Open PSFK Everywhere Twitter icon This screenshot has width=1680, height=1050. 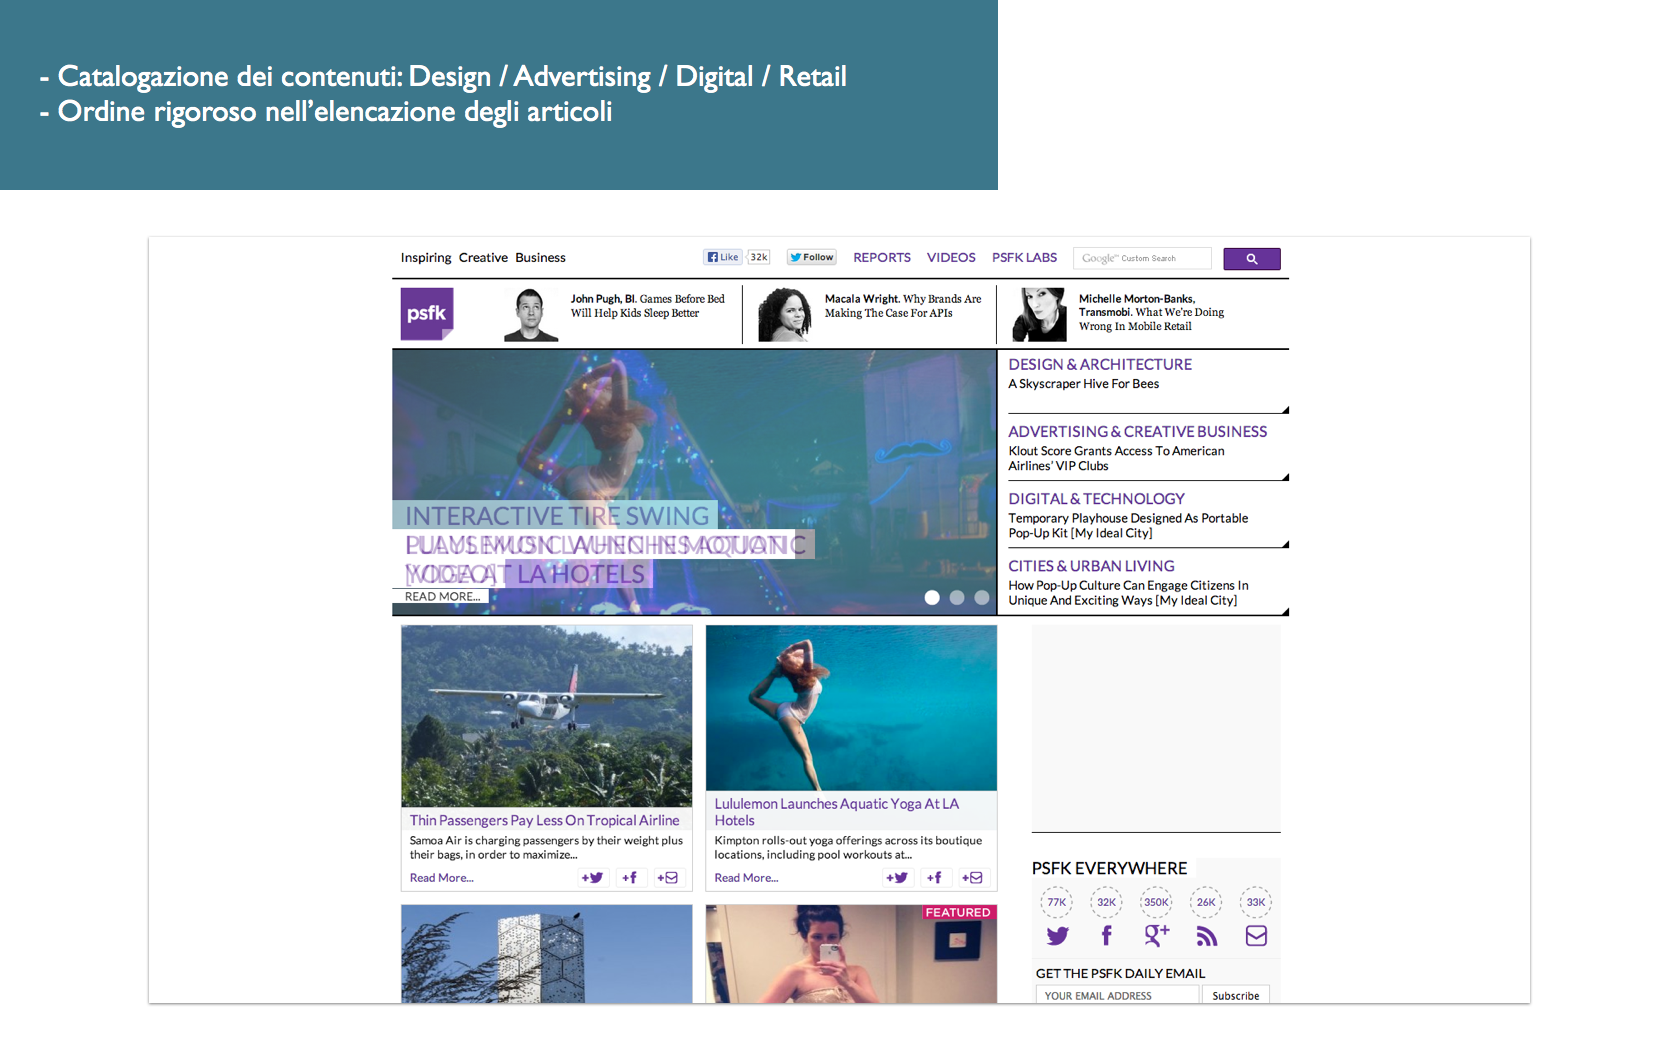[x=1057, y=936]
